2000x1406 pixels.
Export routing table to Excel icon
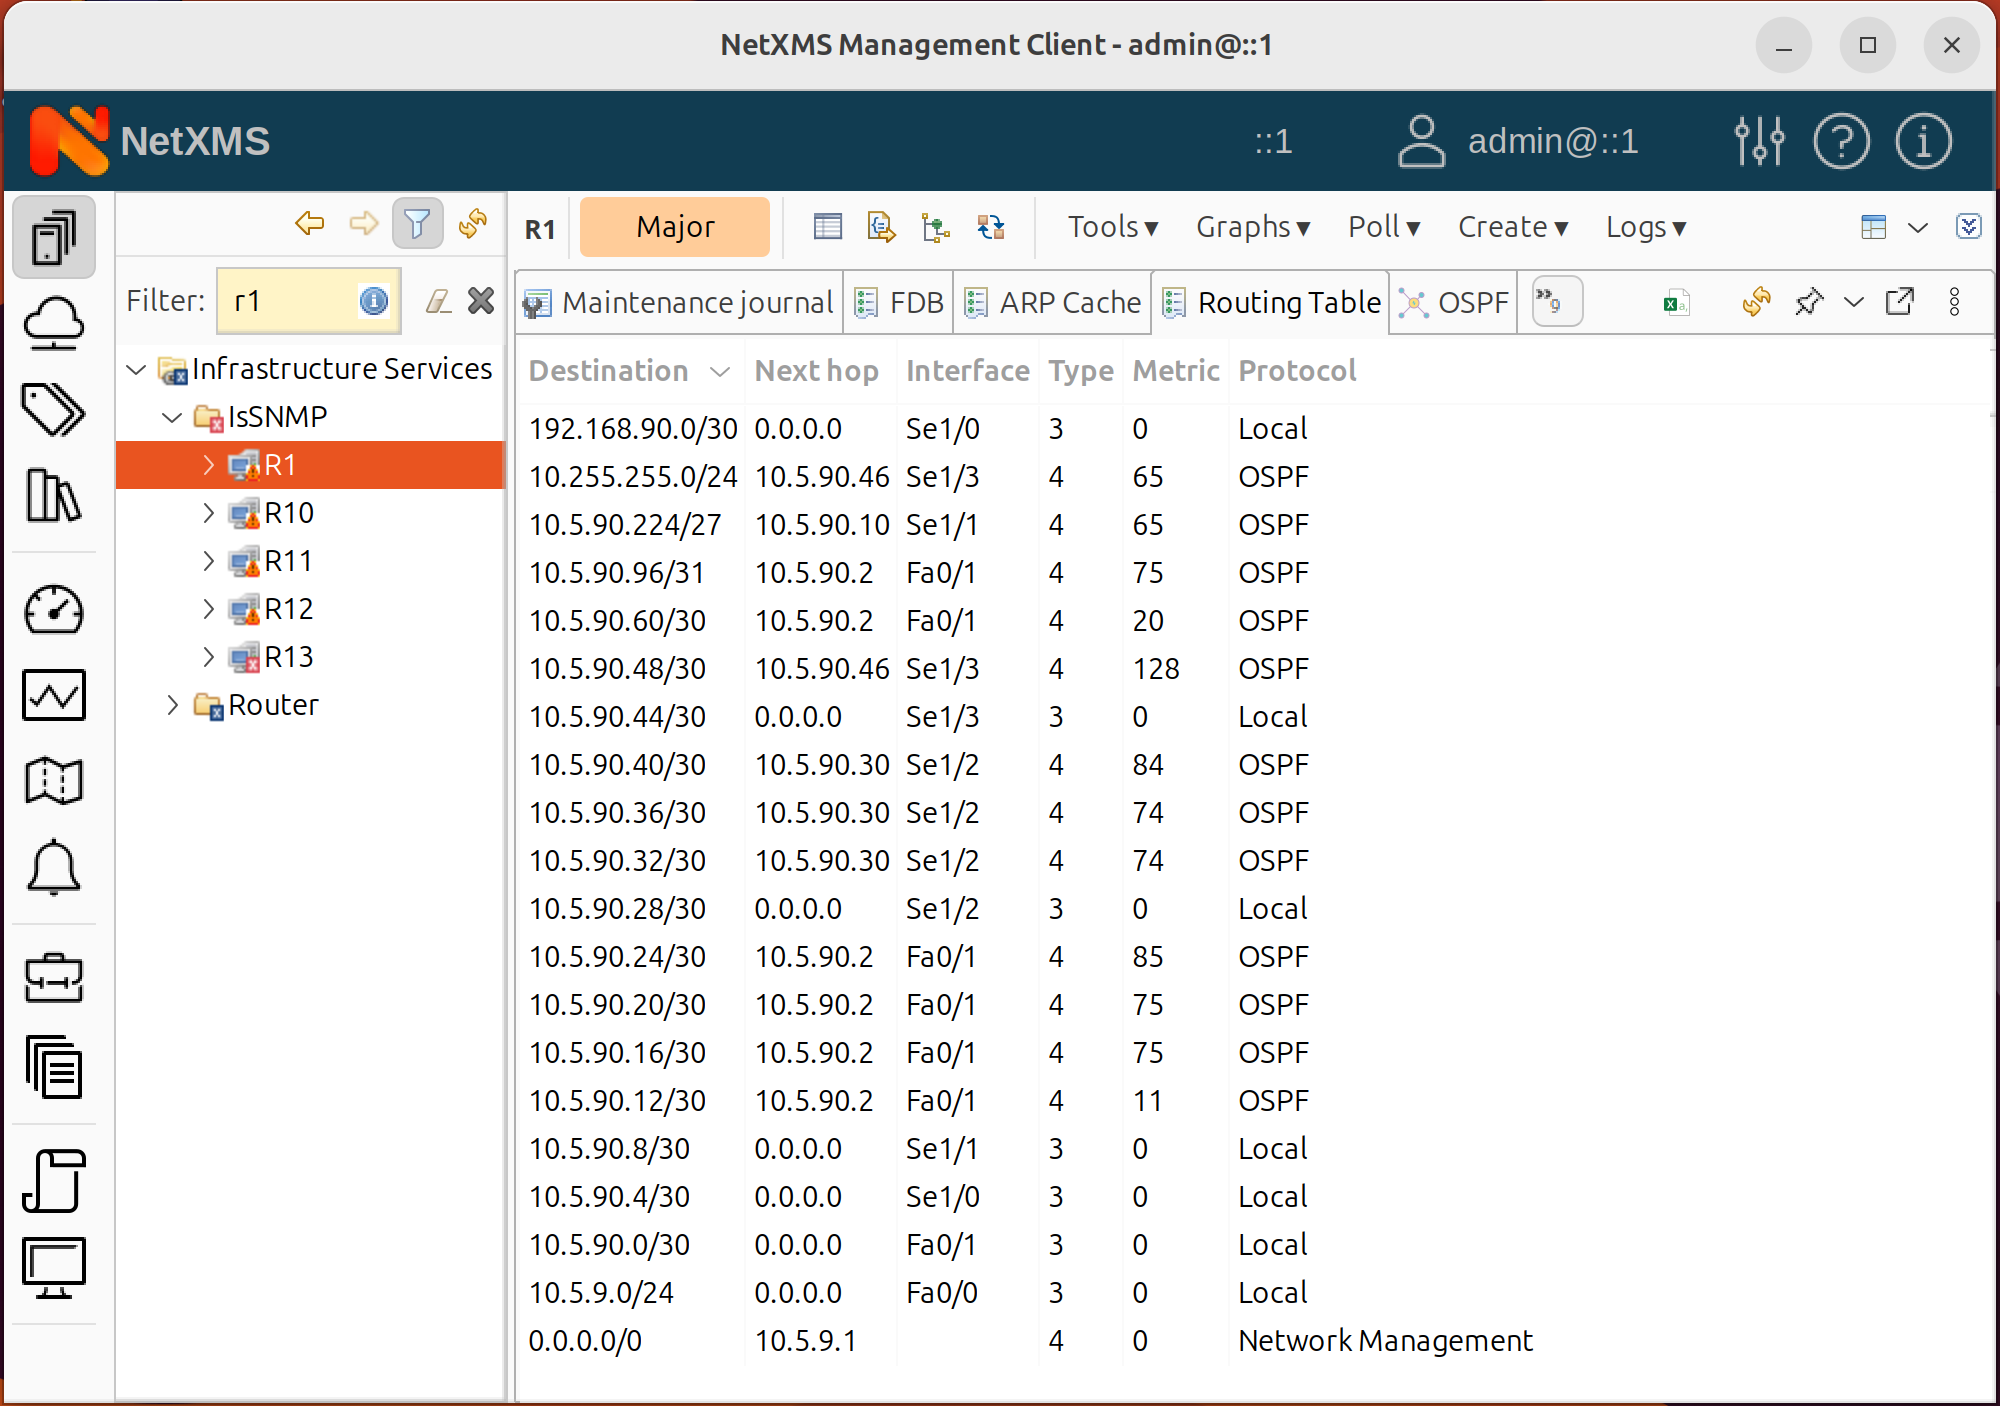pyautogui.click(x=1677, y=301)
